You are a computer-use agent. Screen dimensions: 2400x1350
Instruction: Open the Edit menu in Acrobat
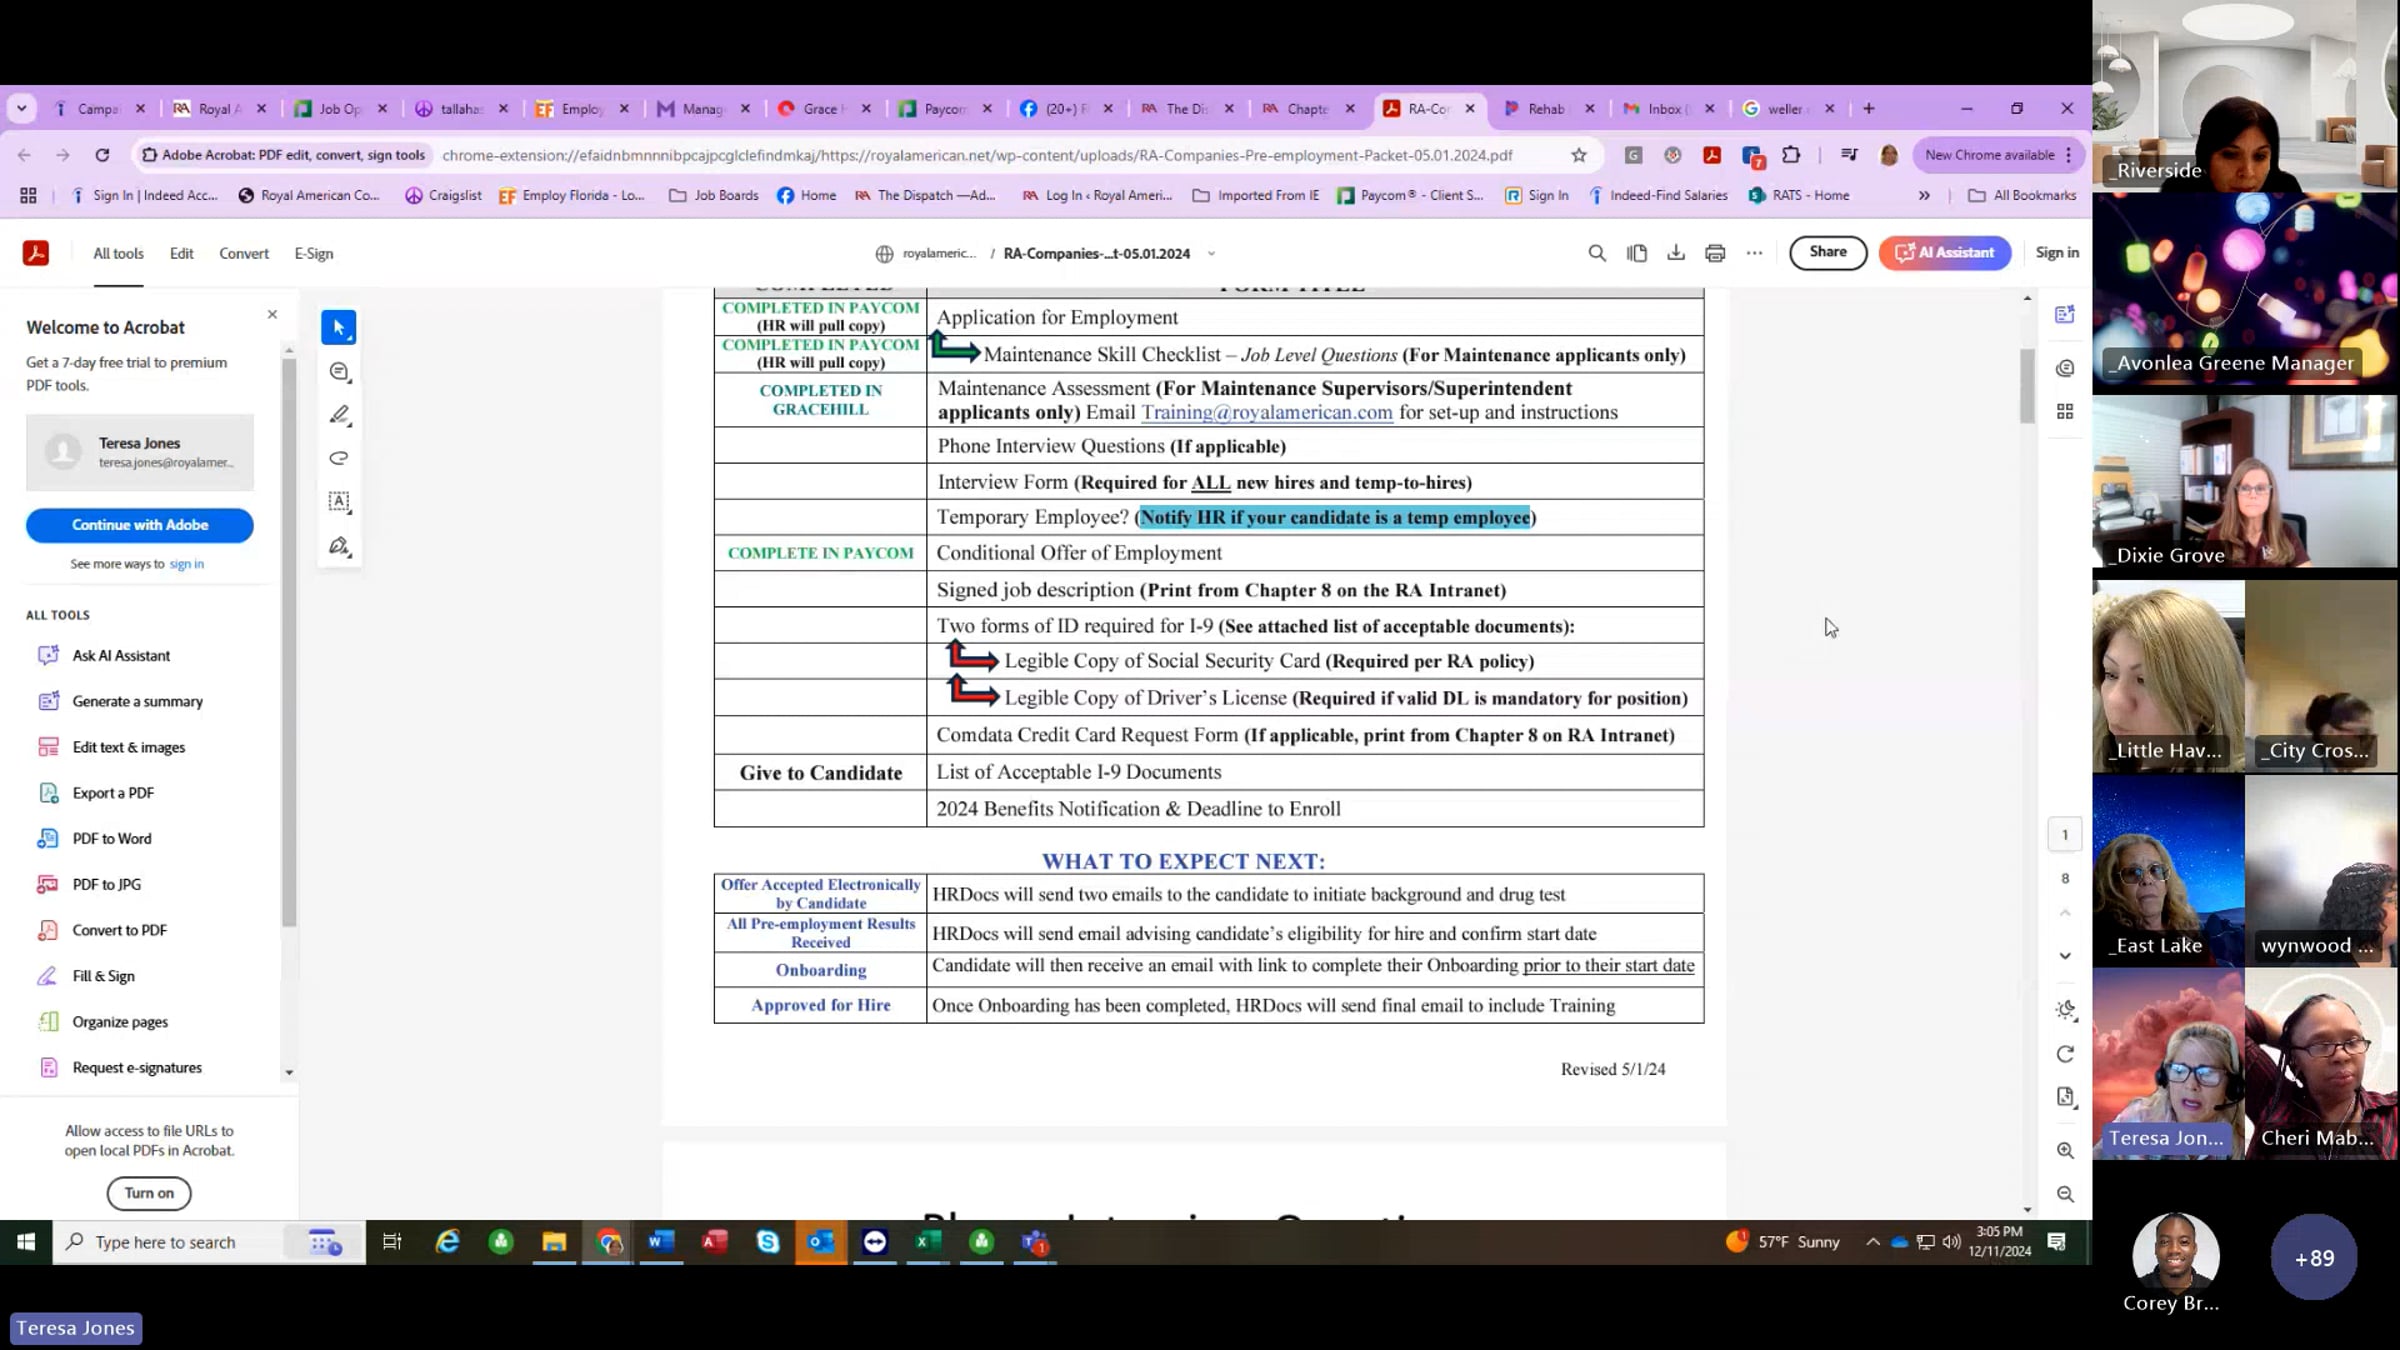point(181,254)
